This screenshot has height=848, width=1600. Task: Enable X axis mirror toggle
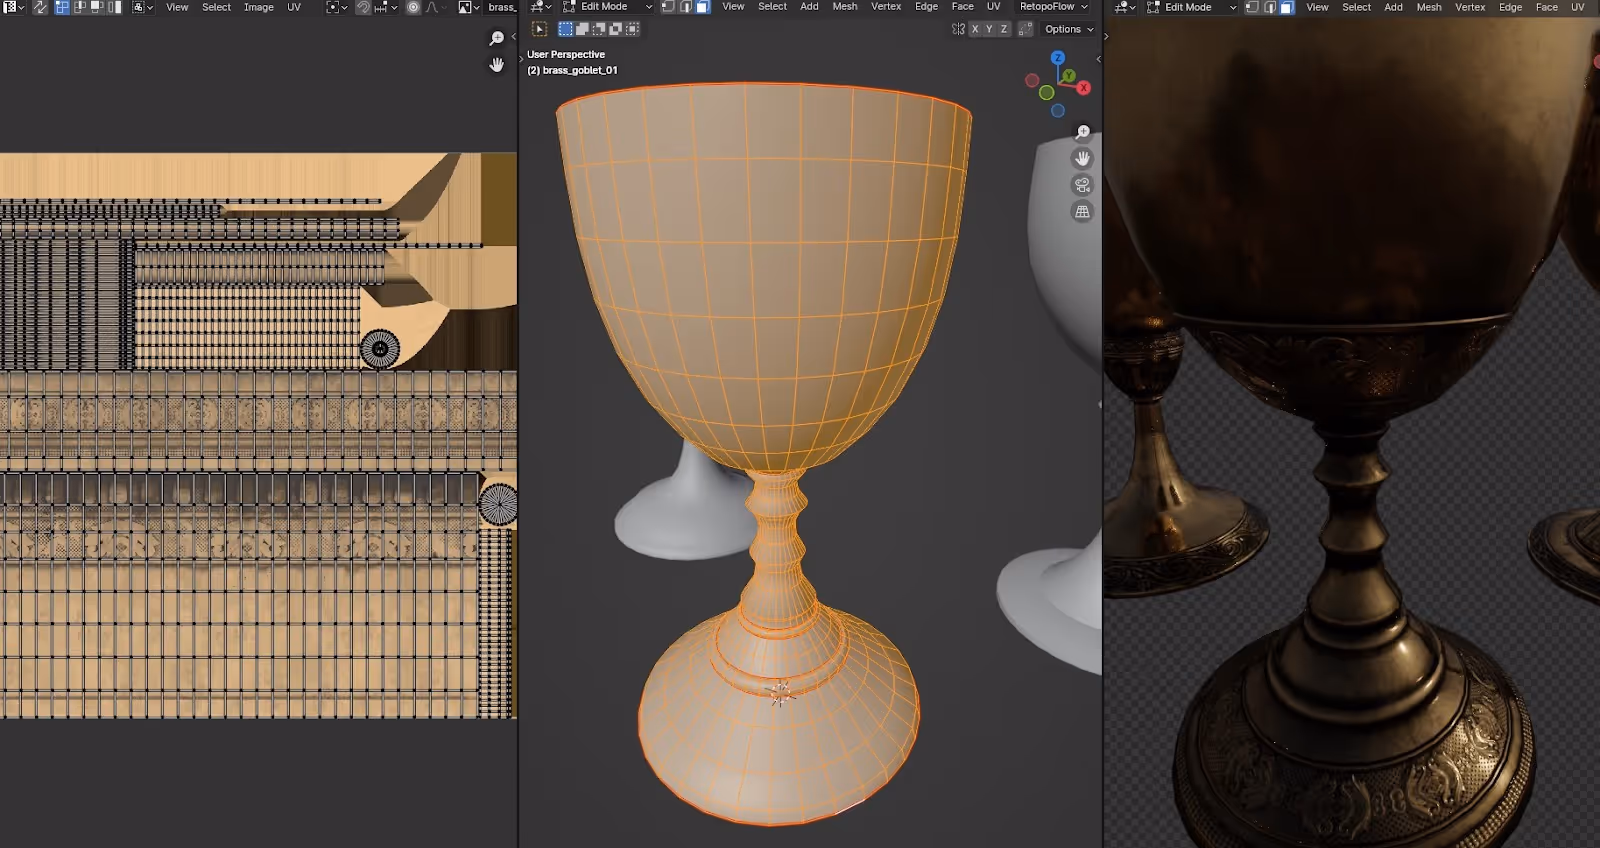975,29
